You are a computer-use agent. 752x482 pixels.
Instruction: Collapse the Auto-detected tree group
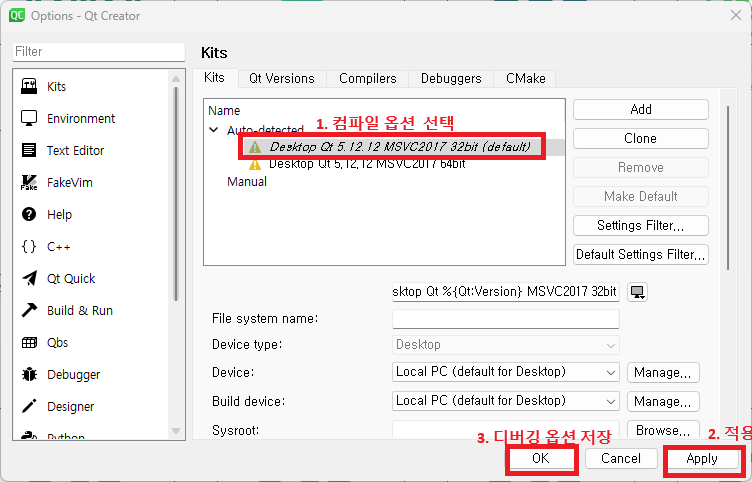[x=214, y=129]
